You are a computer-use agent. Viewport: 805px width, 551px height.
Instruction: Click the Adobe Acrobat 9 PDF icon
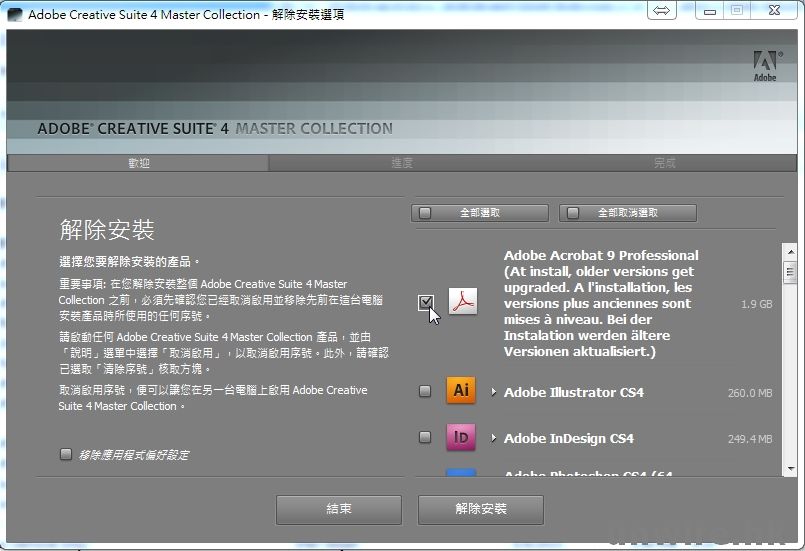(462, 303)
